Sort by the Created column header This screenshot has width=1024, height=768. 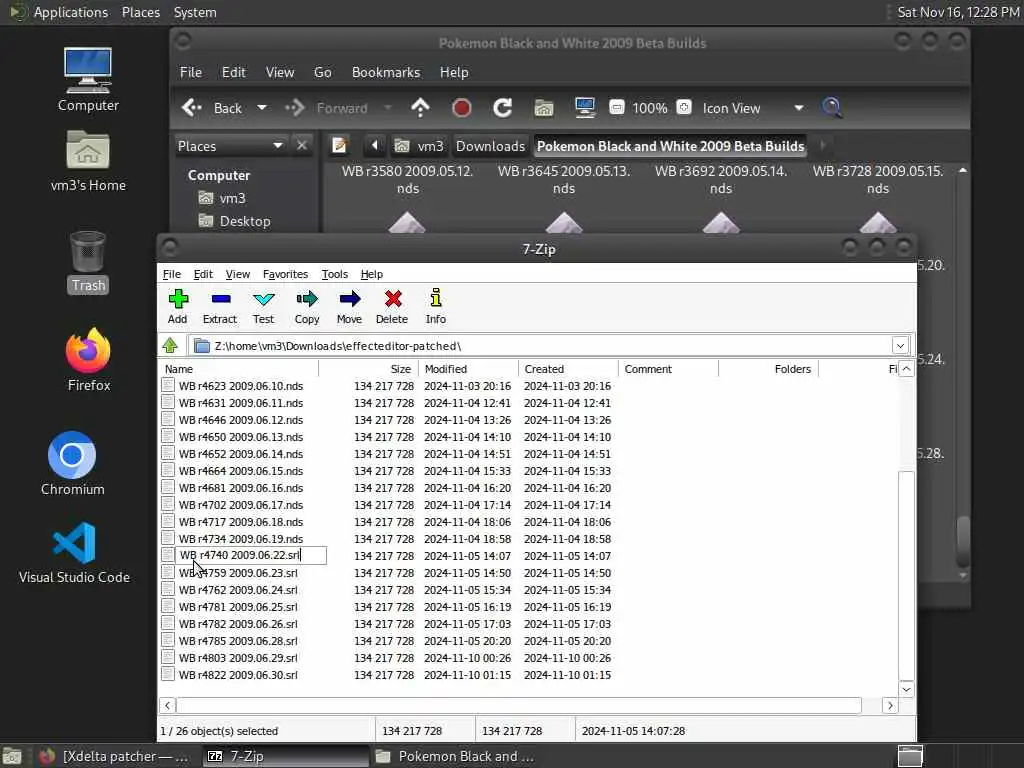(568, 369)
